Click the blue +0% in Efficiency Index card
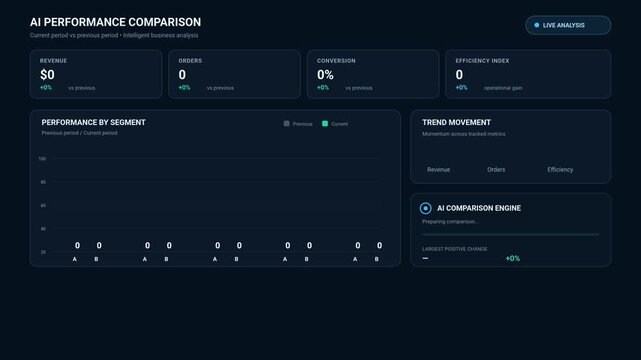Screen dimensions: 641x360 click(462, 88)
